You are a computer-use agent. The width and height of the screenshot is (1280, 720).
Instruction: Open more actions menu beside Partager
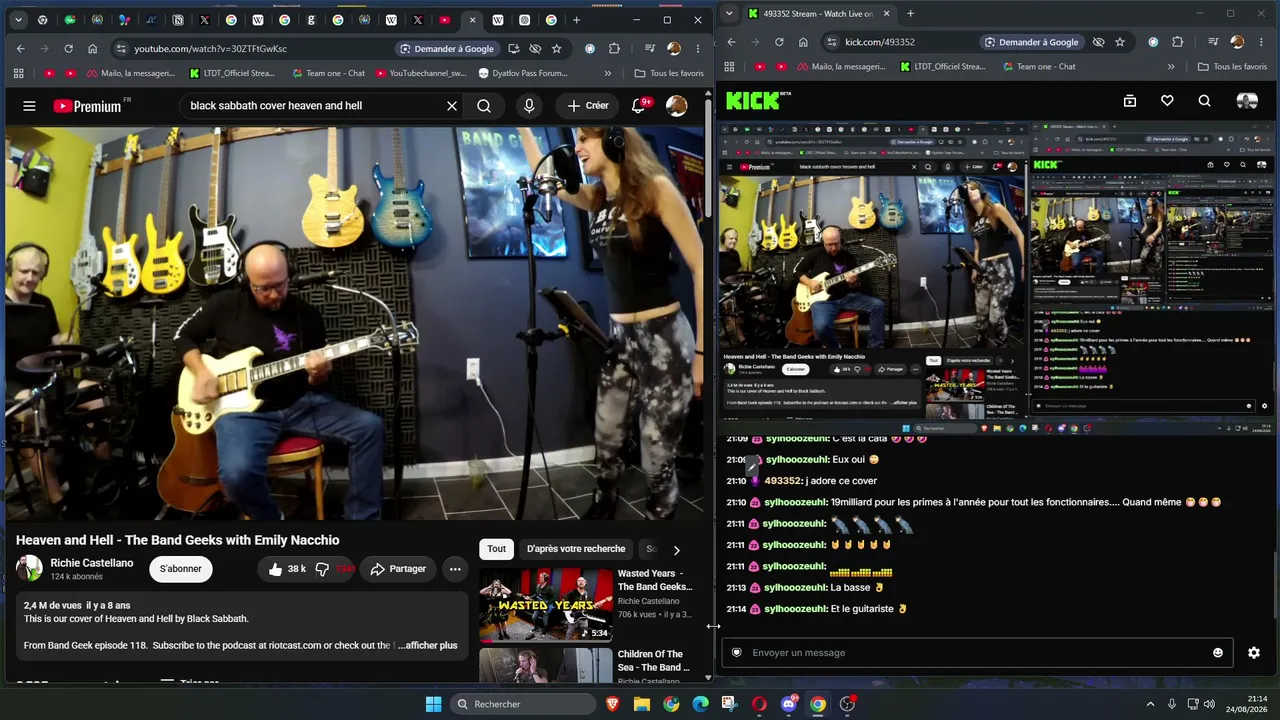coord(455,569)
